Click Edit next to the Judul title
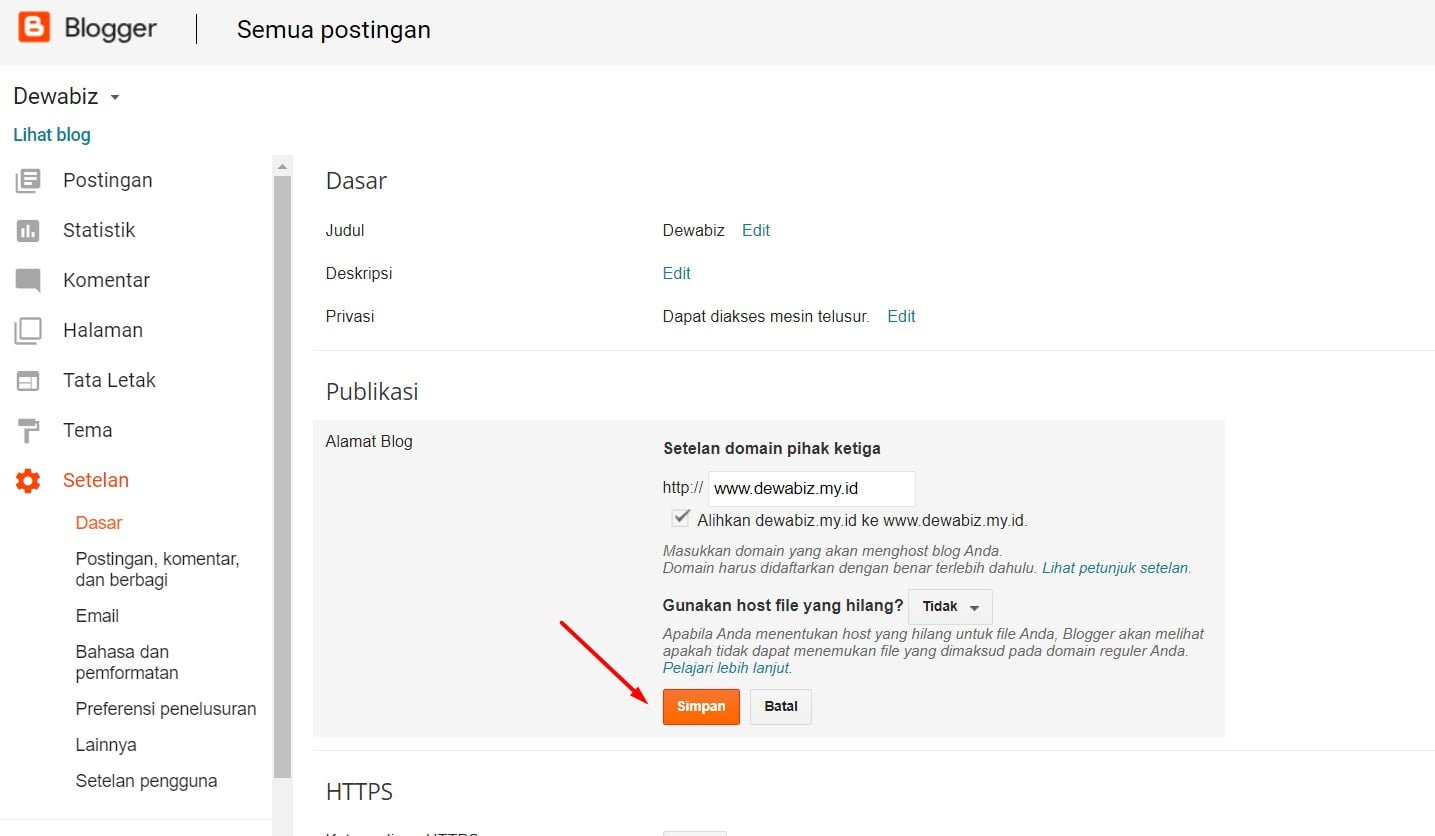 755,230
